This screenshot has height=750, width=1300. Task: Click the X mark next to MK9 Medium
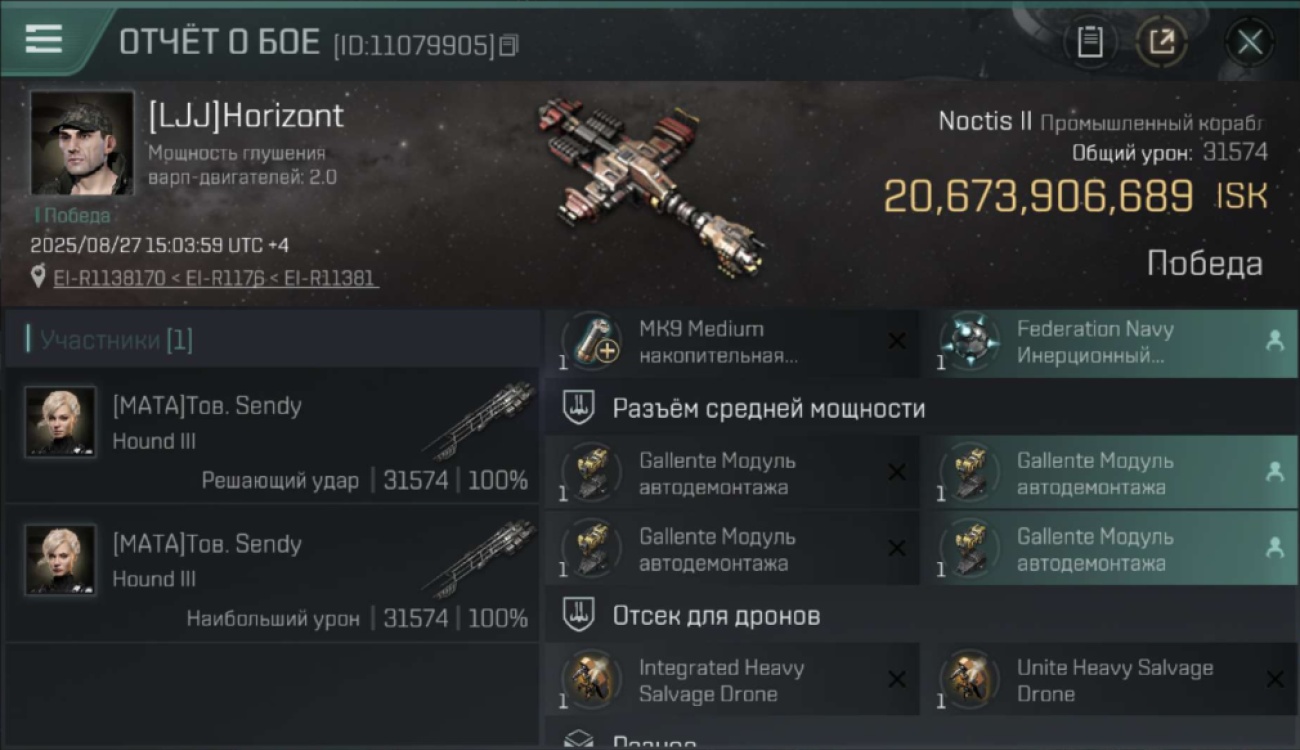(897, 342)
